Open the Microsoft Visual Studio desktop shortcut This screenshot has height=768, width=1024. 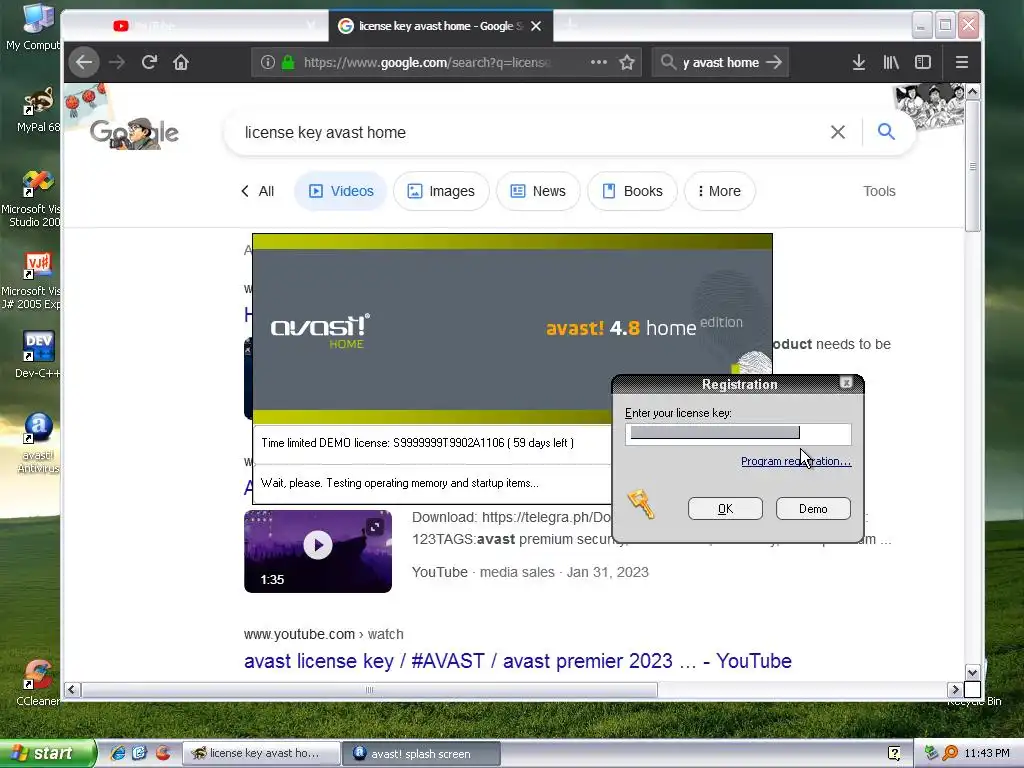tap(33, 199)
